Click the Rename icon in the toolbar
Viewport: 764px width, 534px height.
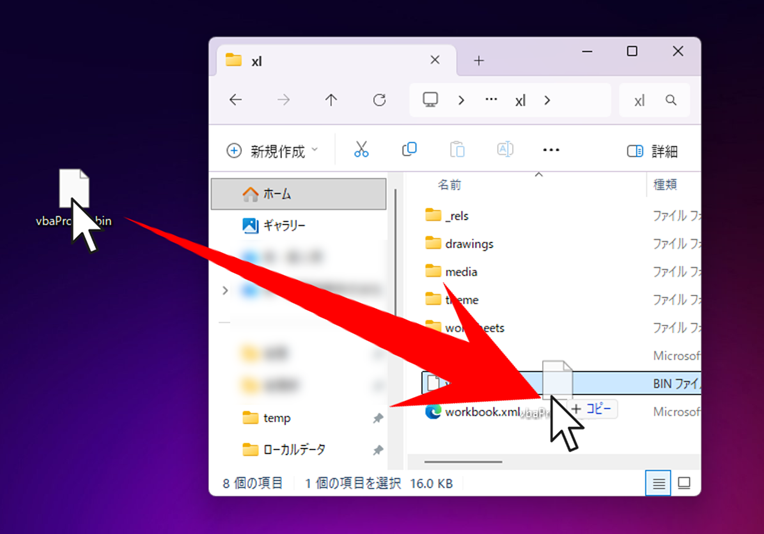[505, 150]
